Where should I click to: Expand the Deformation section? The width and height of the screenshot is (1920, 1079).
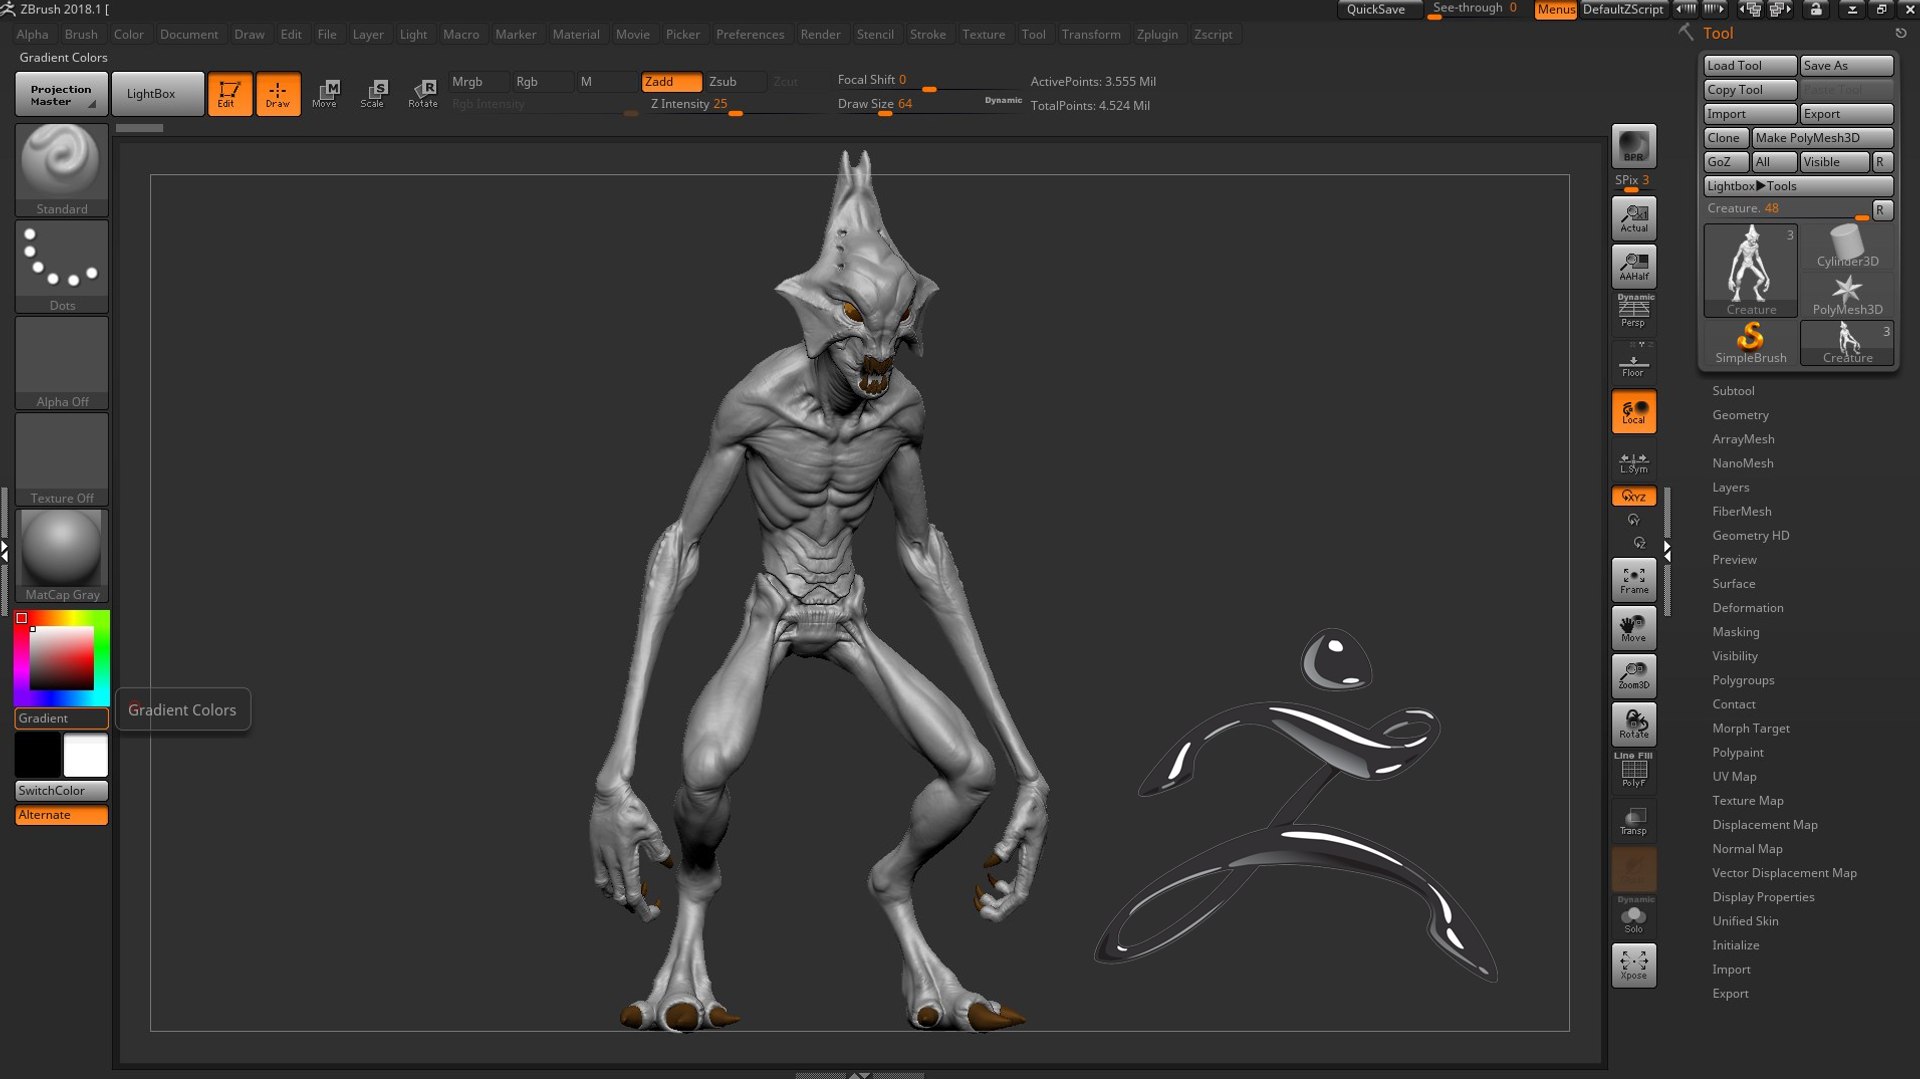[x=1747, y=608]
